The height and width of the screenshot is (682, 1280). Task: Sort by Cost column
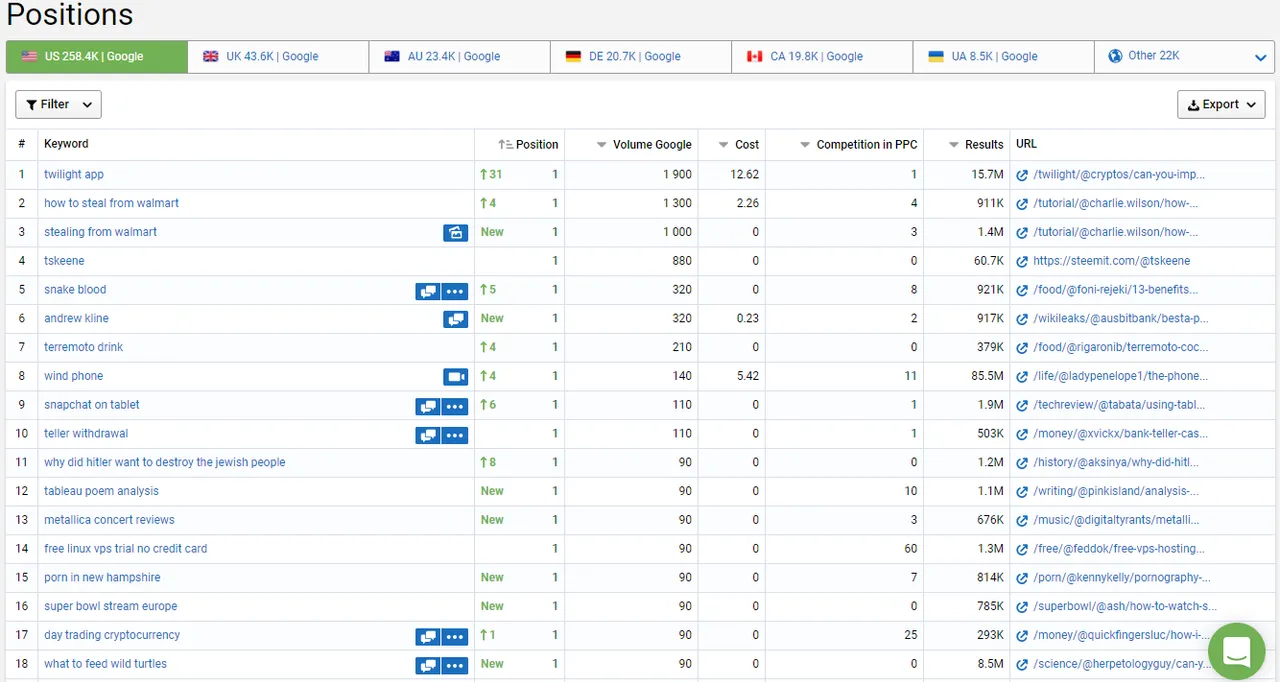(739, 145)
